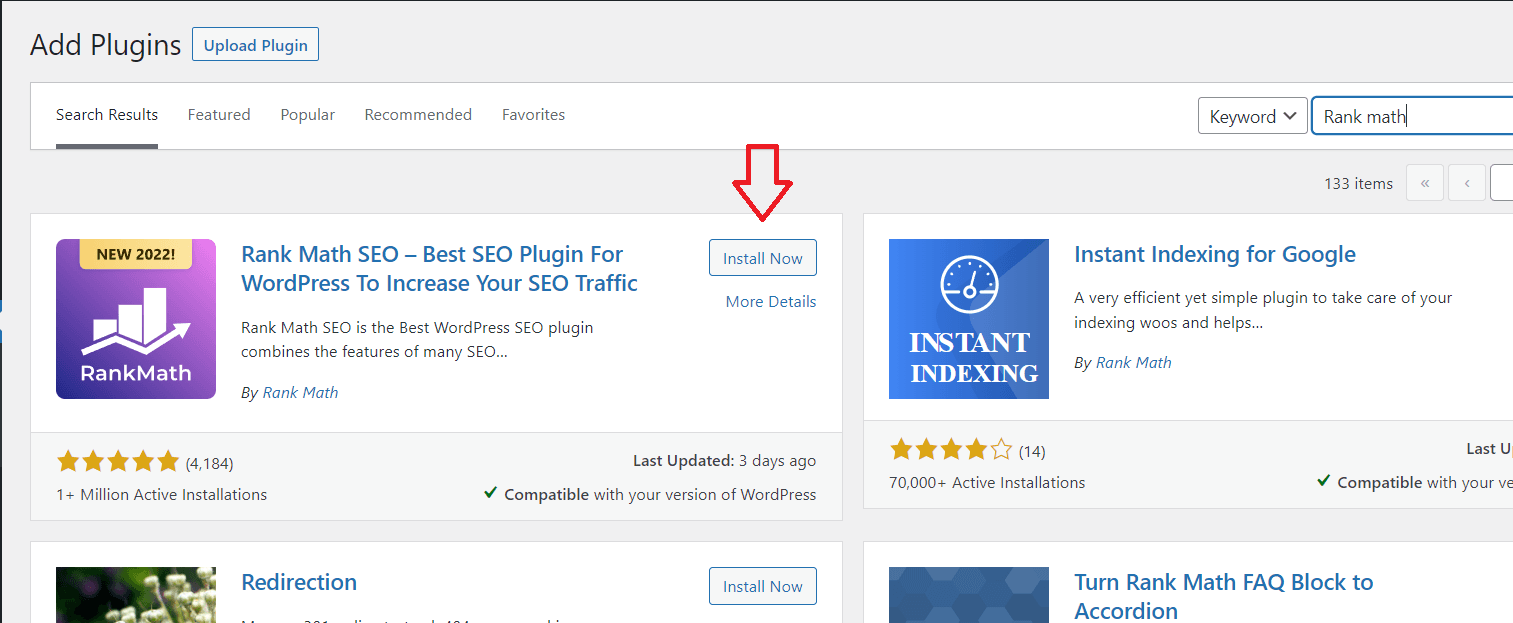Switch to the Recommended tab
1513x623 pixels.
click(x=418, y=115)
